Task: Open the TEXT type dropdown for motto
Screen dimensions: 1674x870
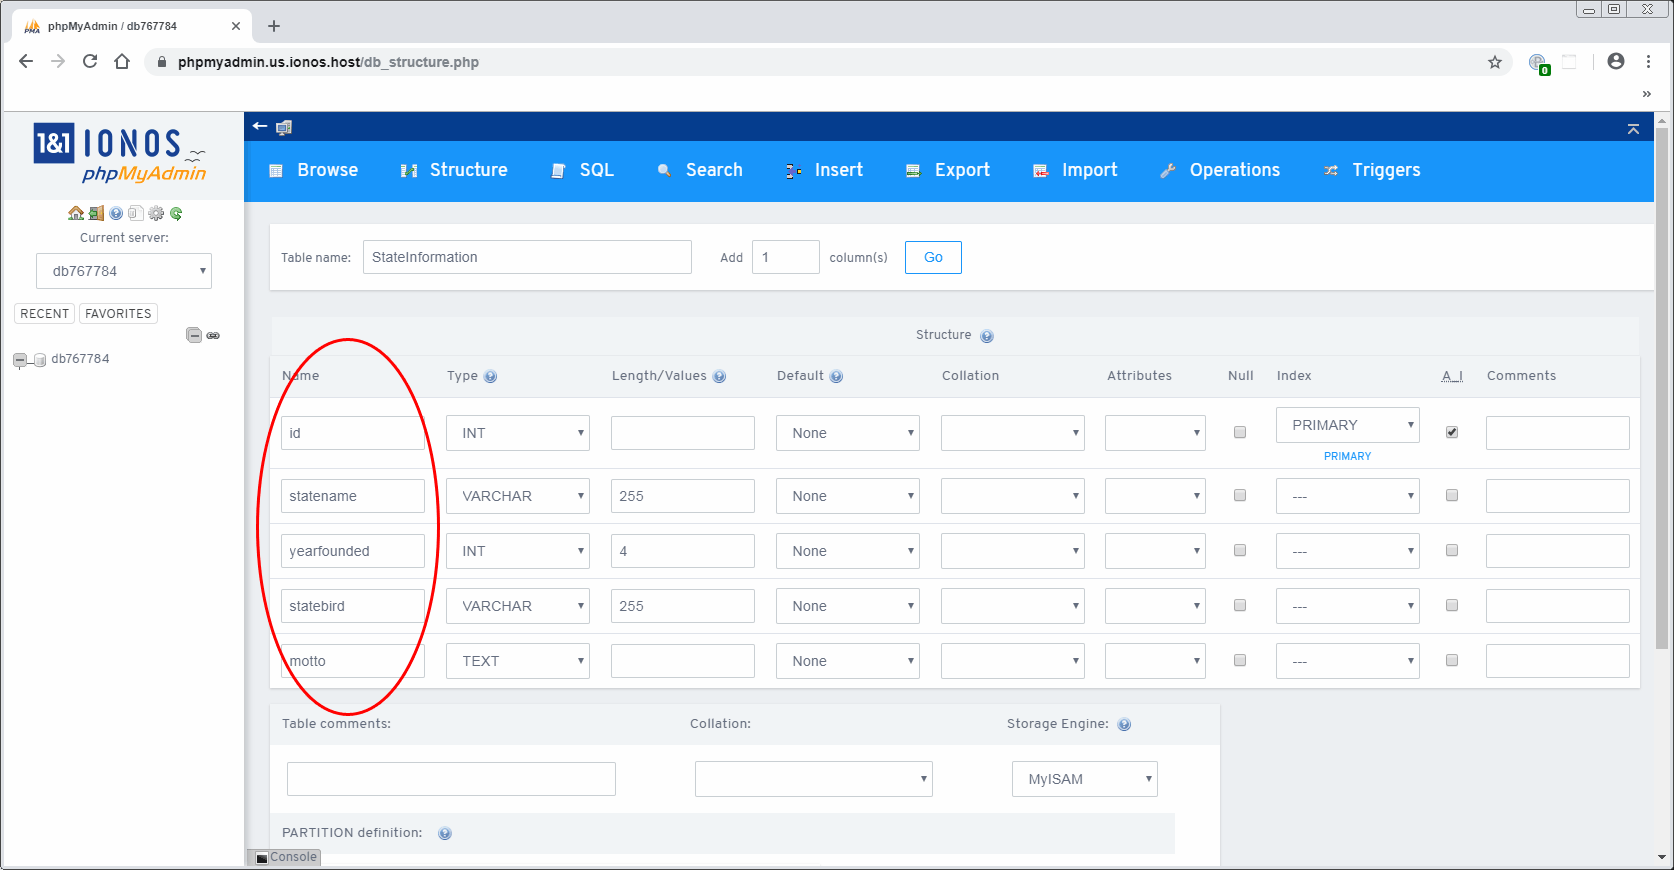Action: [518, 661]
